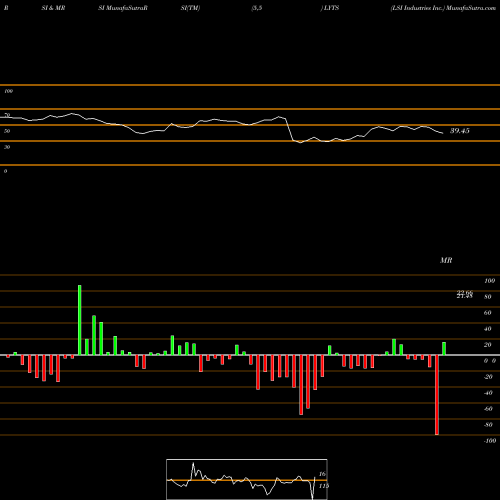Click the 80 label on the MR scale
This screenshot has height=500, width=500.
coord(488,297)
